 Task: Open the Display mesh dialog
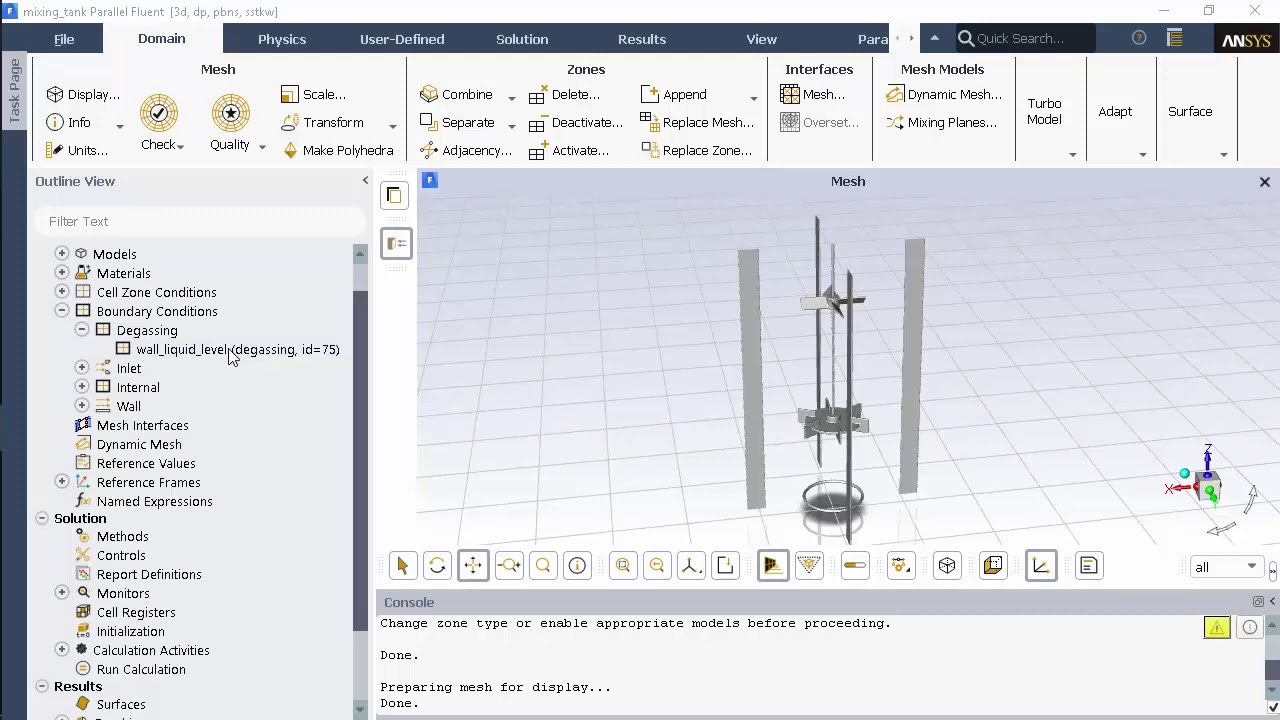83,94
